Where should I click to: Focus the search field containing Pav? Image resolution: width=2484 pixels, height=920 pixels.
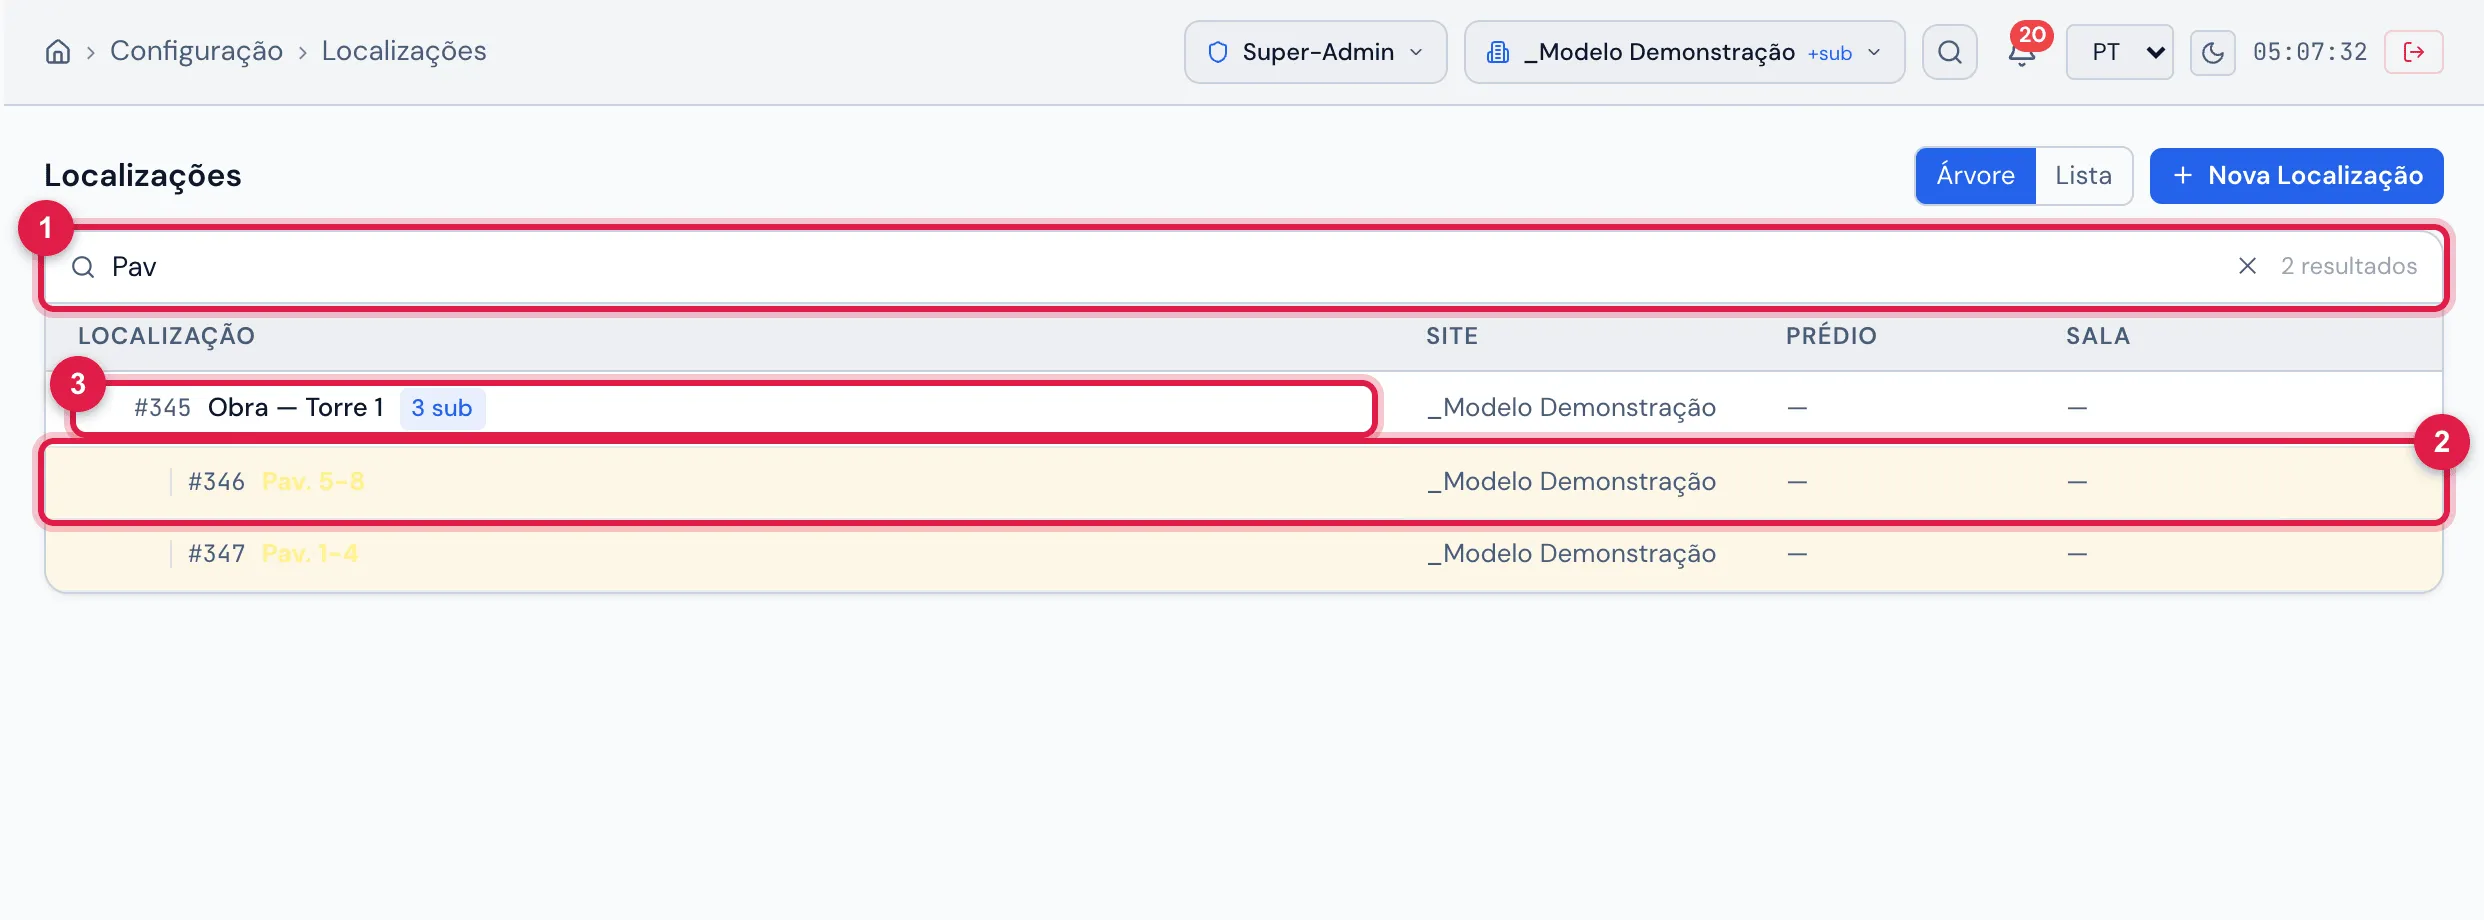[1244, 266]
